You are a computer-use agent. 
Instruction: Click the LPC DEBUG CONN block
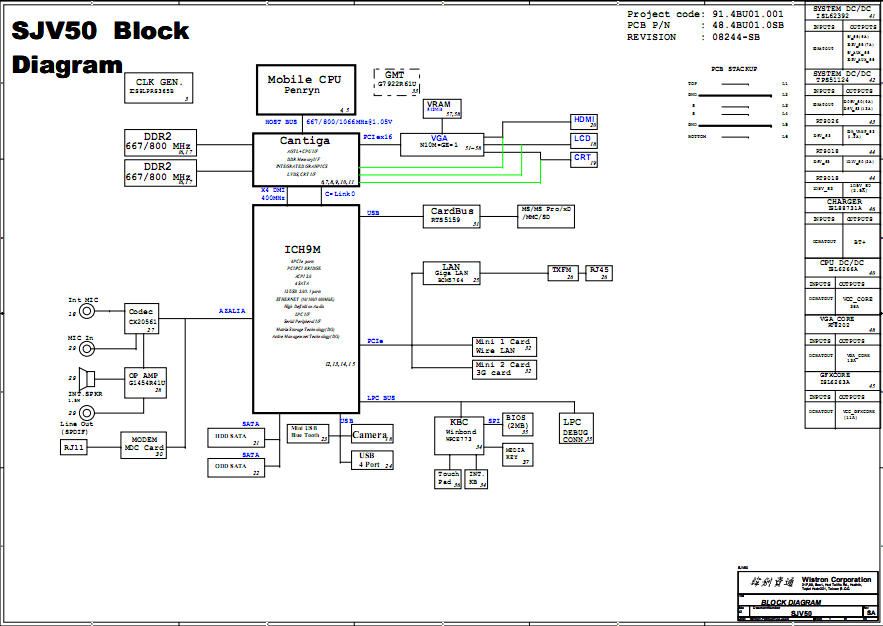click(x=576, y=429)
